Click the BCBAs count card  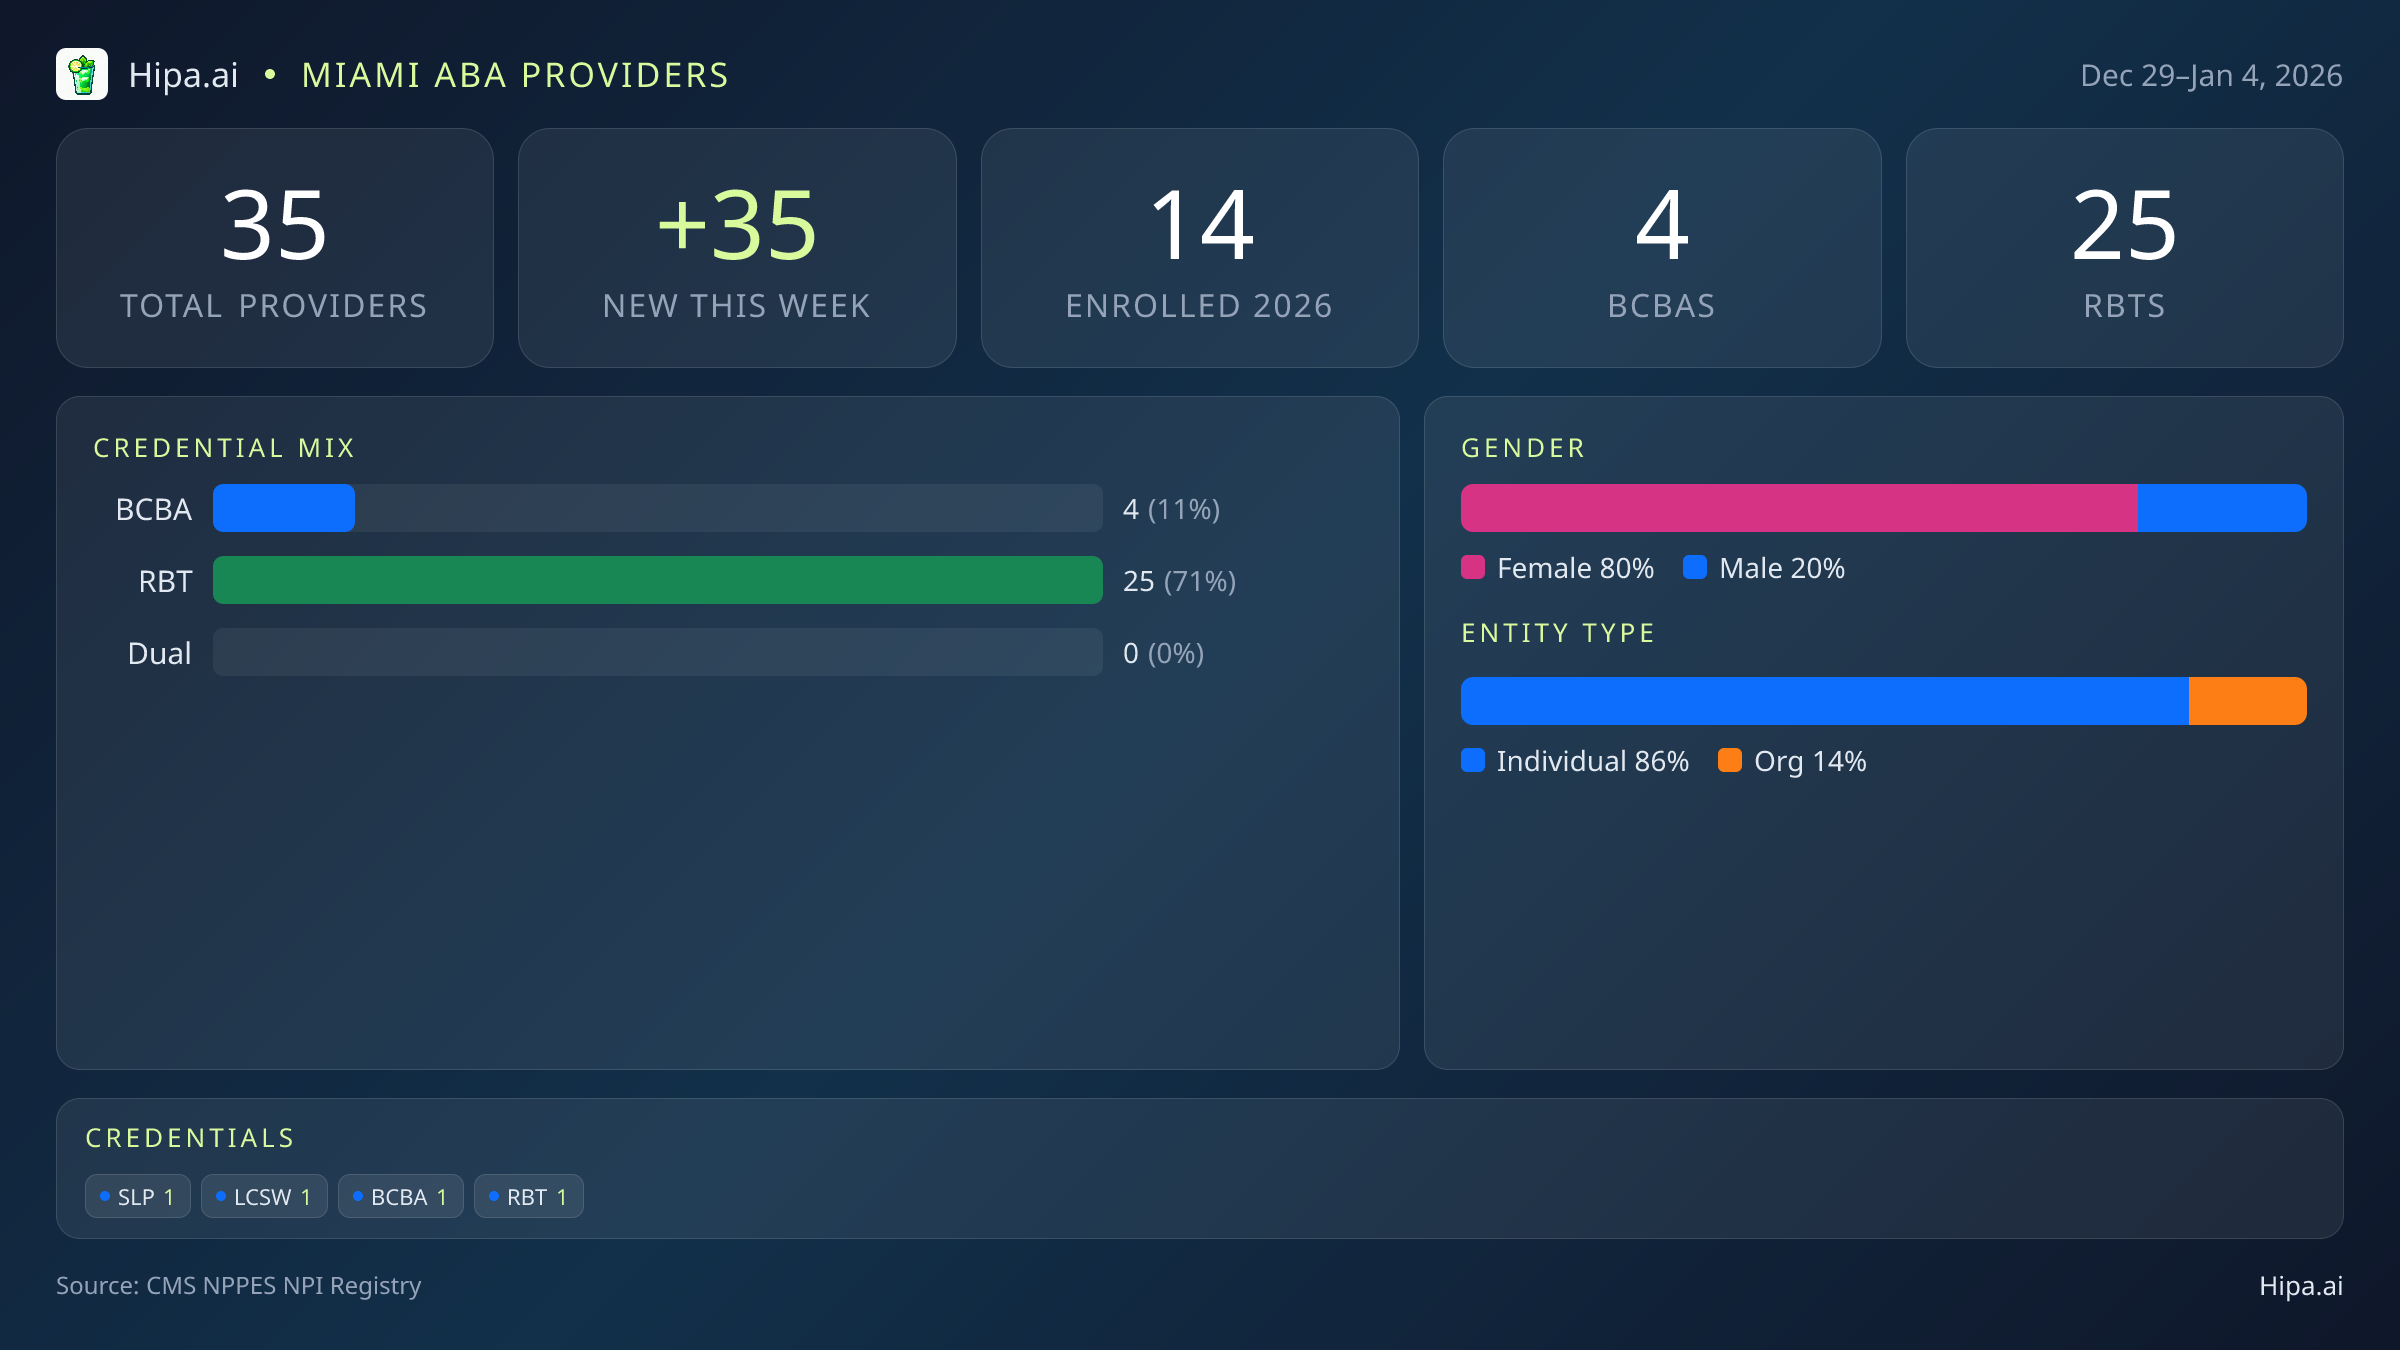[1662, 248]
